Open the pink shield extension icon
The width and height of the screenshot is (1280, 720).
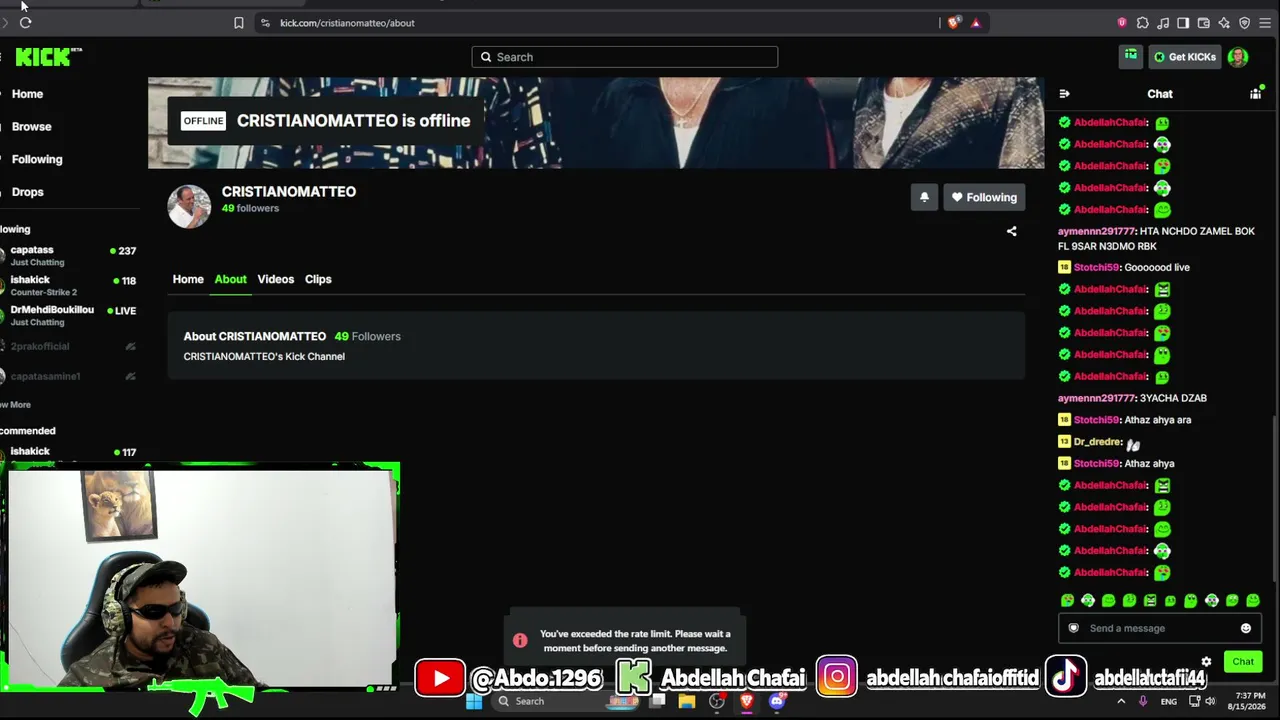[x=1122, y=23]
